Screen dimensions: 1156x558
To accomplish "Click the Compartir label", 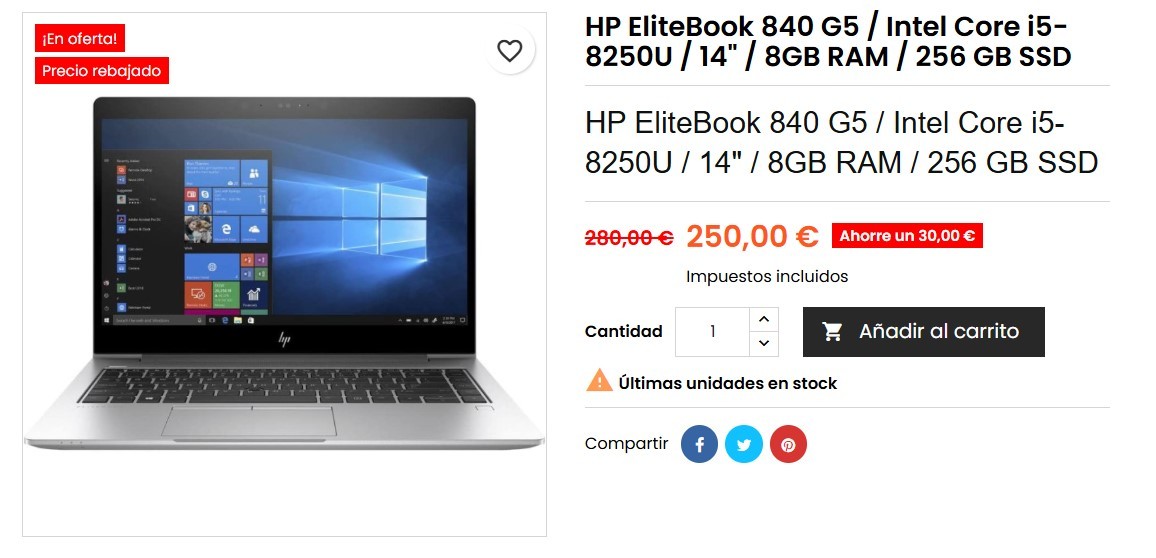I will (626, 444).
